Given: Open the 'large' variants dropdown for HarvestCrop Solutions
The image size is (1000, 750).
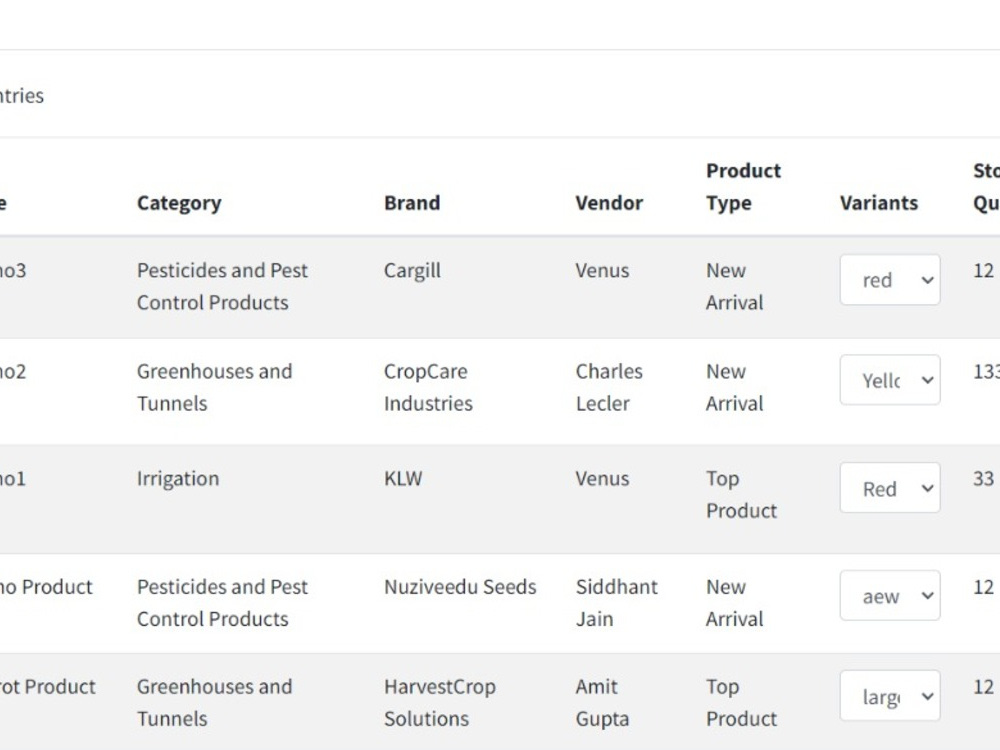Looking at the screenshot, I should pyautogui.click(x=890, y=696).
